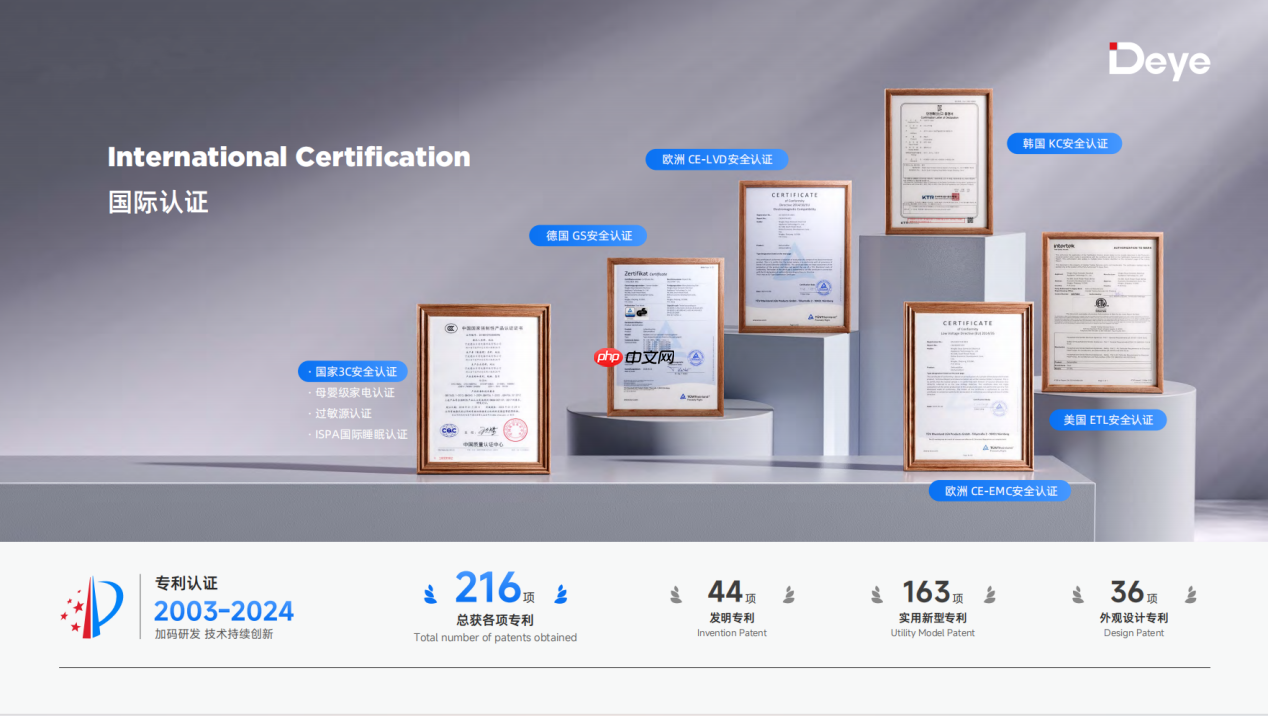
Task: Select the ISPA国际睡眠认证 list item
Action: tap(361, 434)
